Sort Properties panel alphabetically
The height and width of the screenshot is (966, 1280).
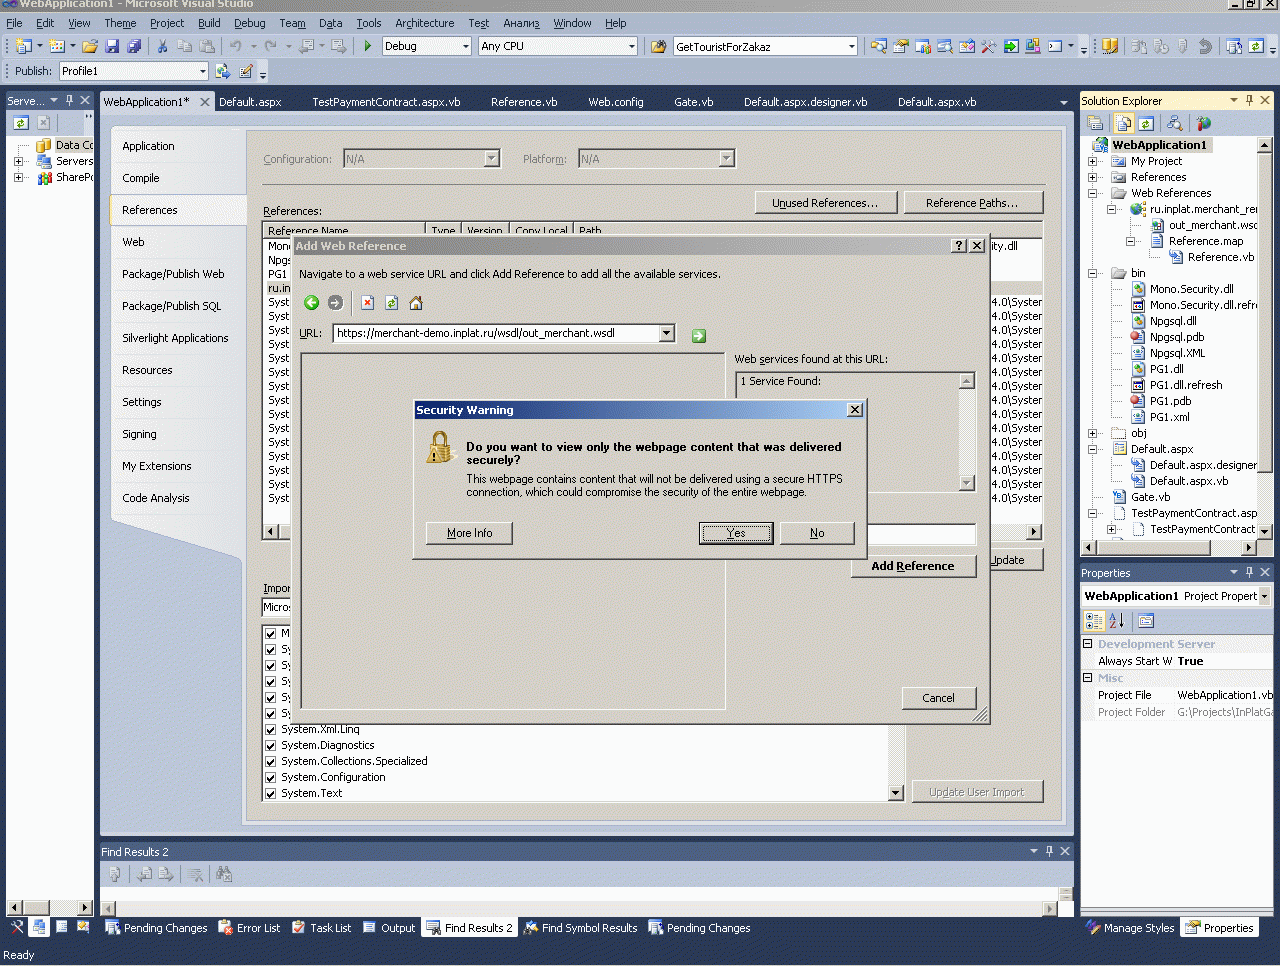[1117, 621]
